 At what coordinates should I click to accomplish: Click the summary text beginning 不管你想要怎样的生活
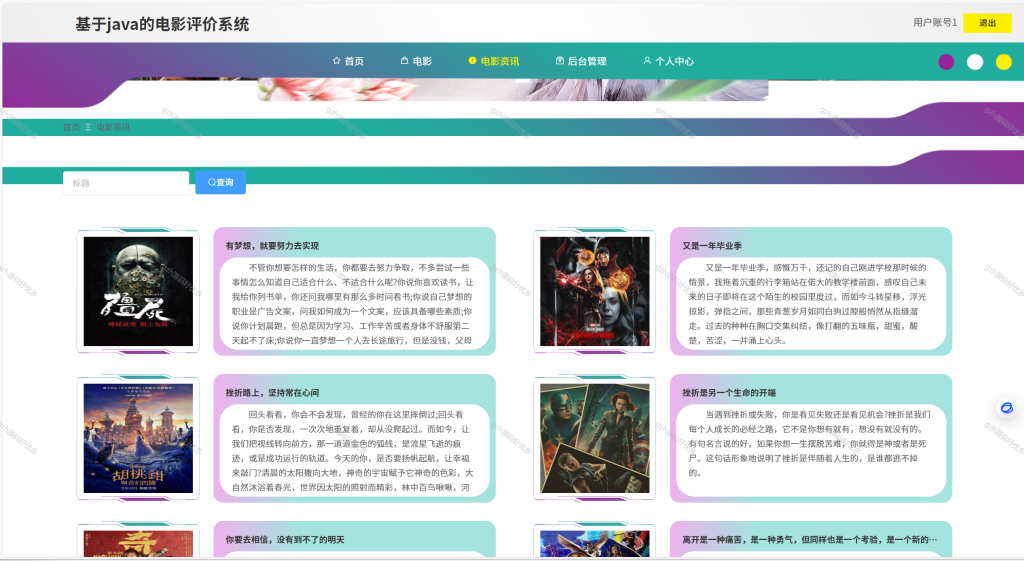pyautogui.click(x=353, y=304)
